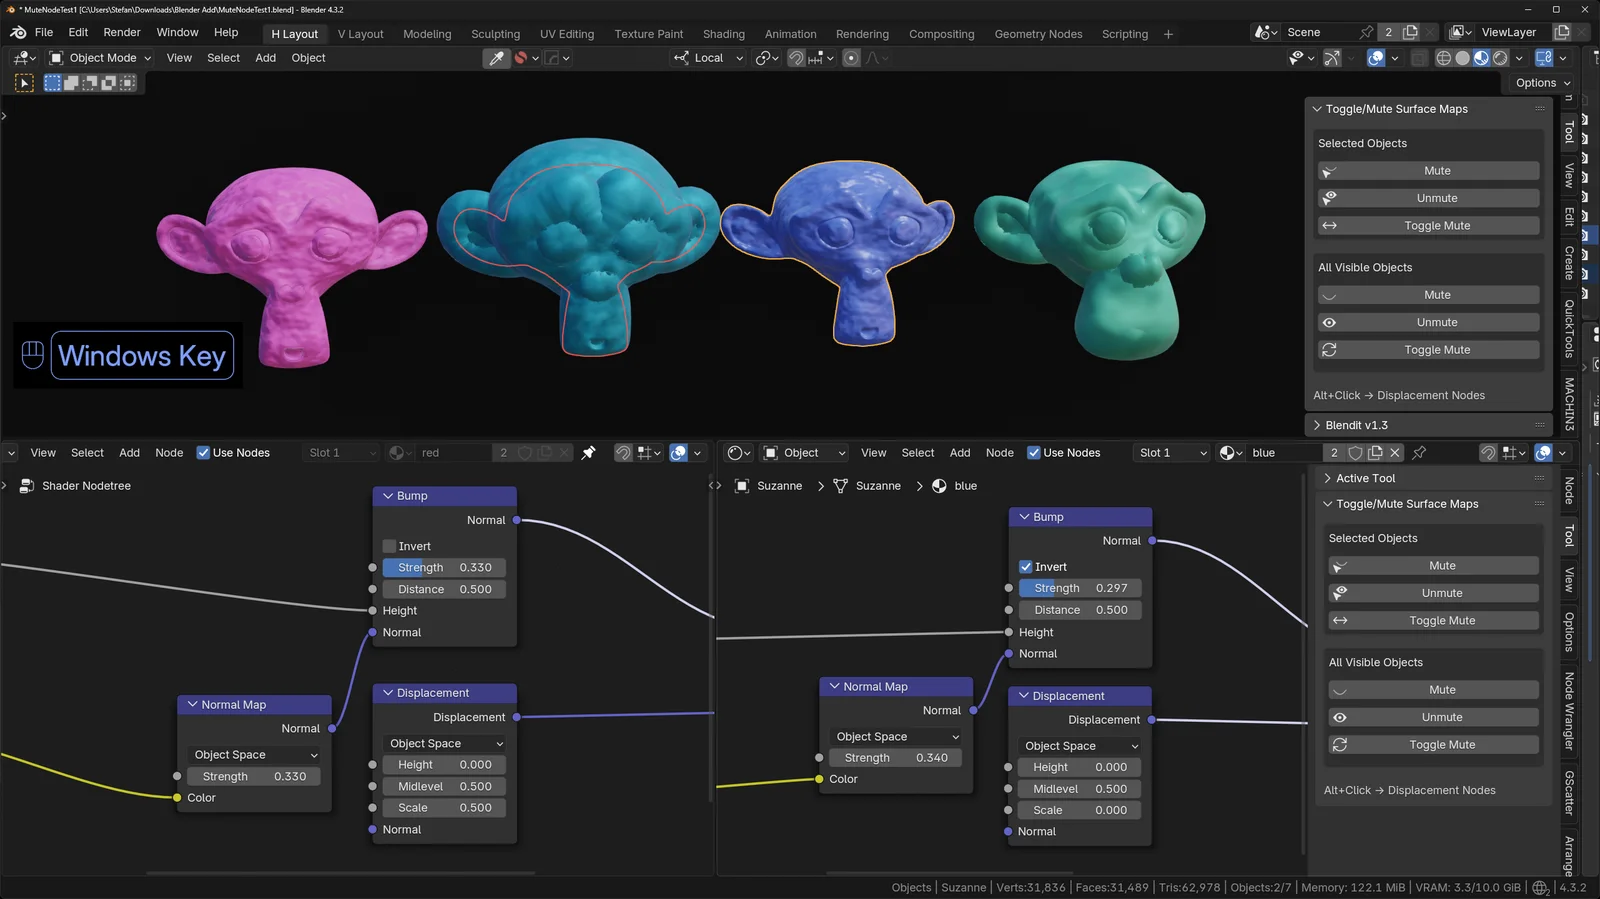The width and height of the screenshot is (1600, 899).
Task: Select material preview viewport shading
Action: click(1481, 58)
